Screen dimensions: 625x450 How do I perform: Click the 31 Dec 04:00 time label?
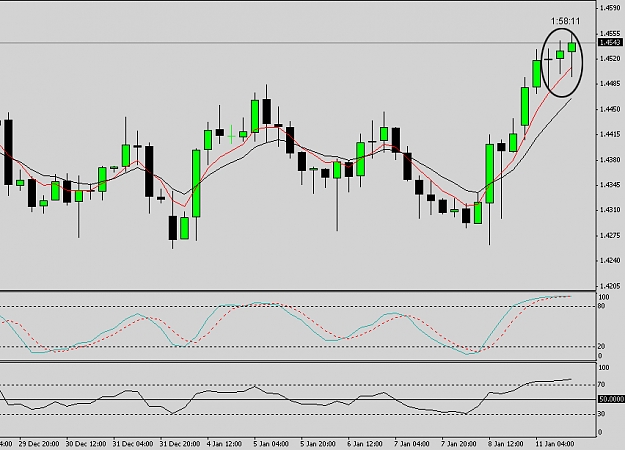(133, 444)
